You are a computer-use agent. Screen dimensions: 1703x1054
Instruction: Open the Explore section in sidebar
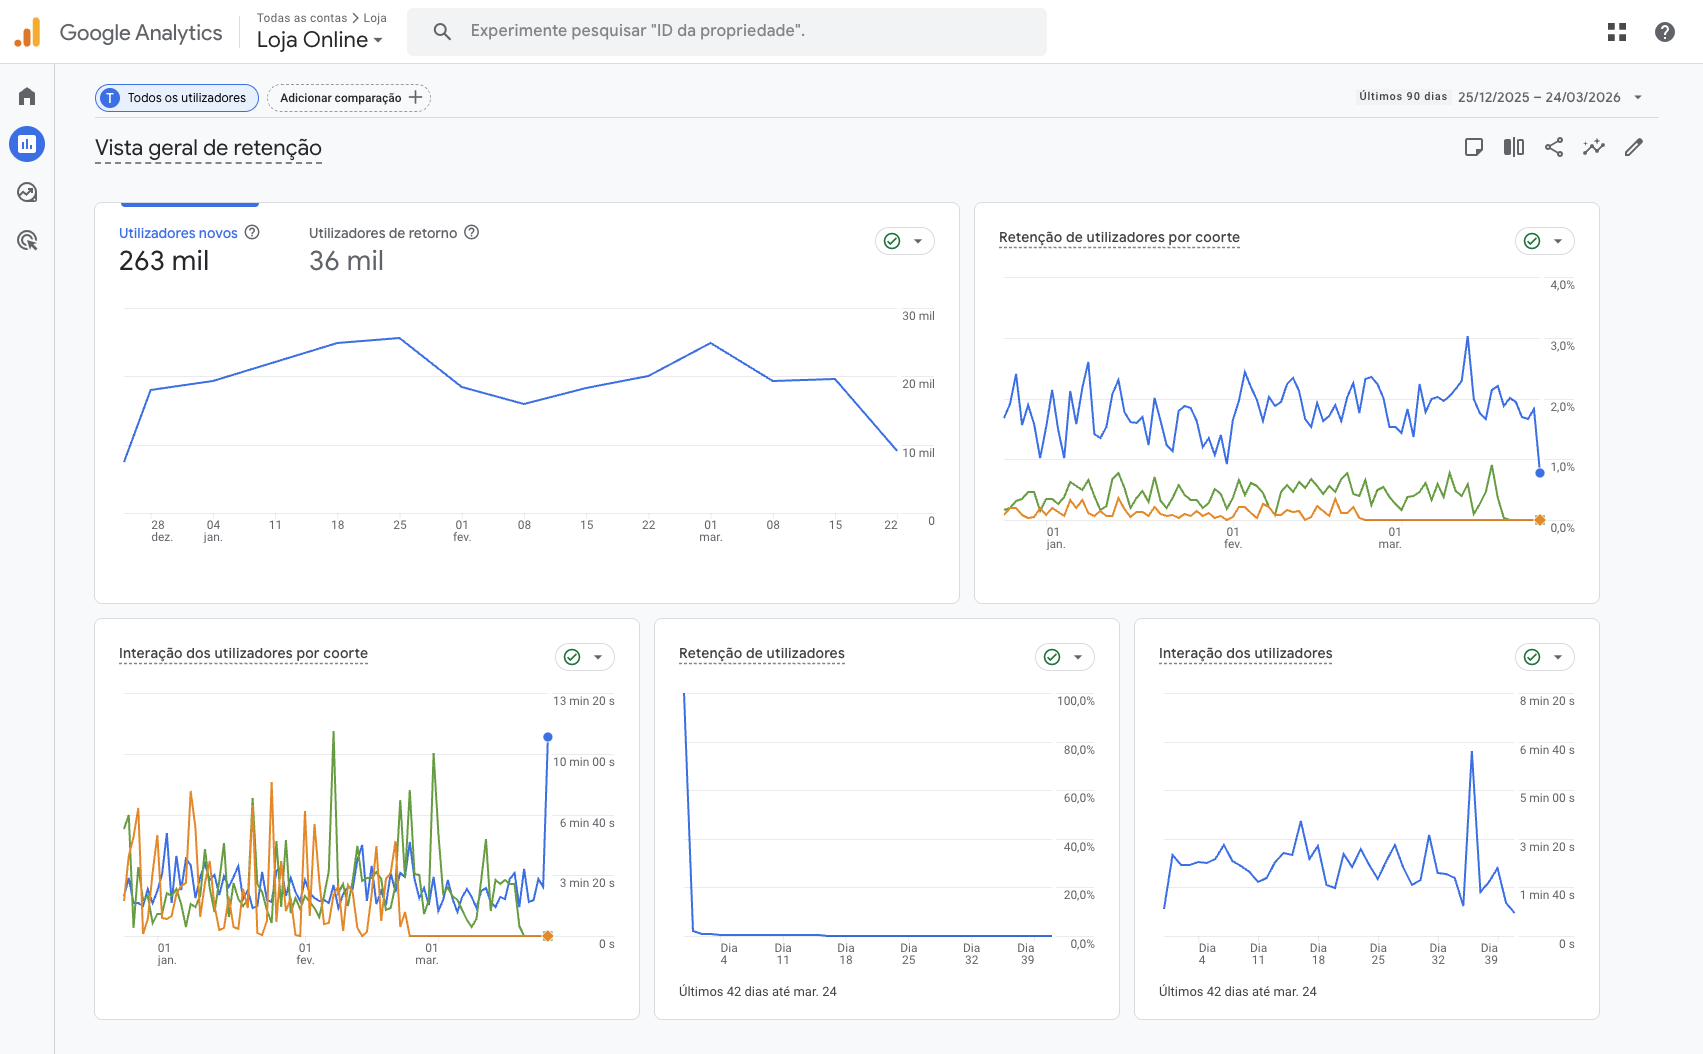click(x=27, y=192)
